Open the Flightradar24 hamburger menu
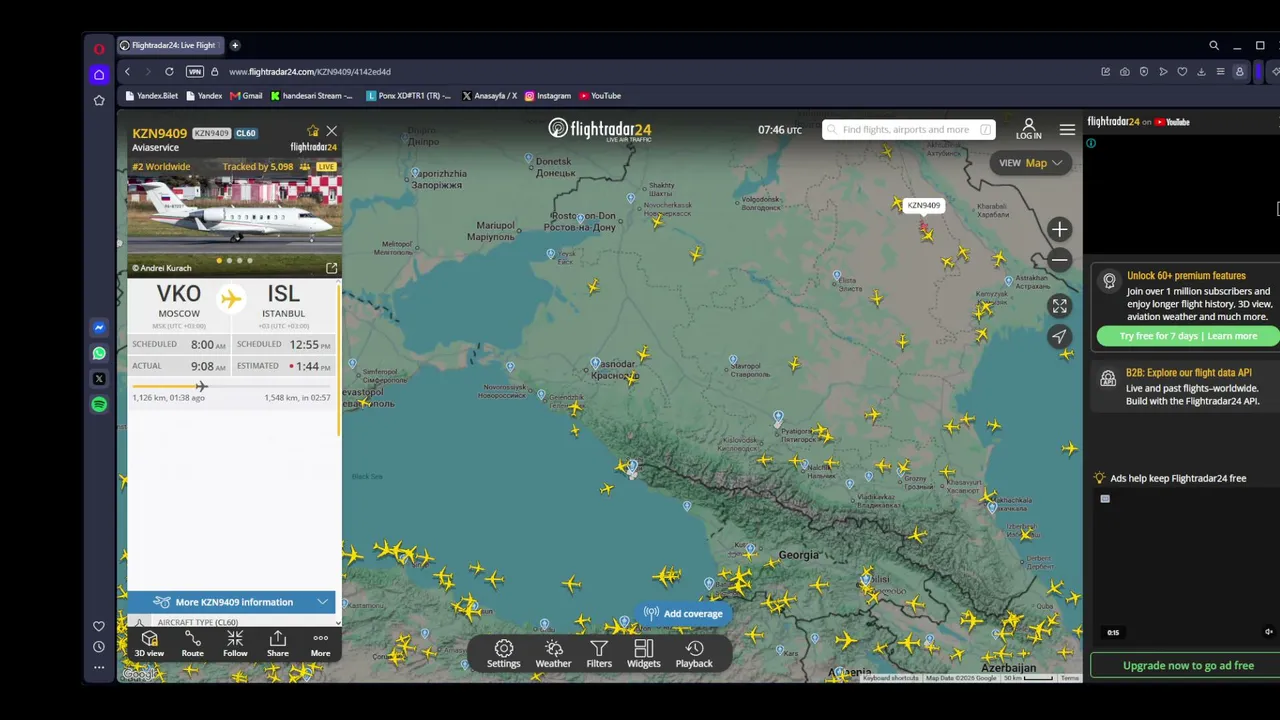The width and height of the screenshot is (1280, 720). 1067,130
